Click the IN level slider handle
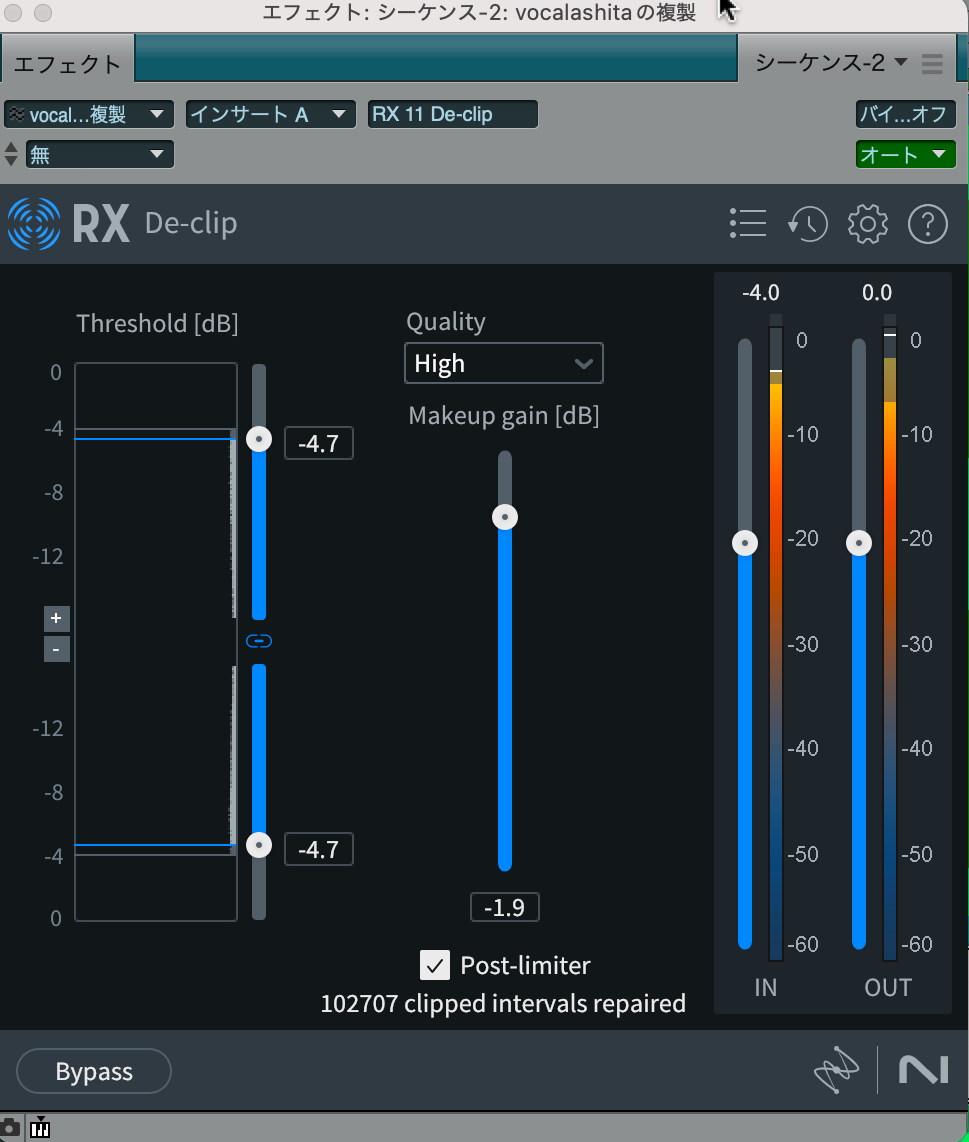969x1142 pixels. pos(745,543)
